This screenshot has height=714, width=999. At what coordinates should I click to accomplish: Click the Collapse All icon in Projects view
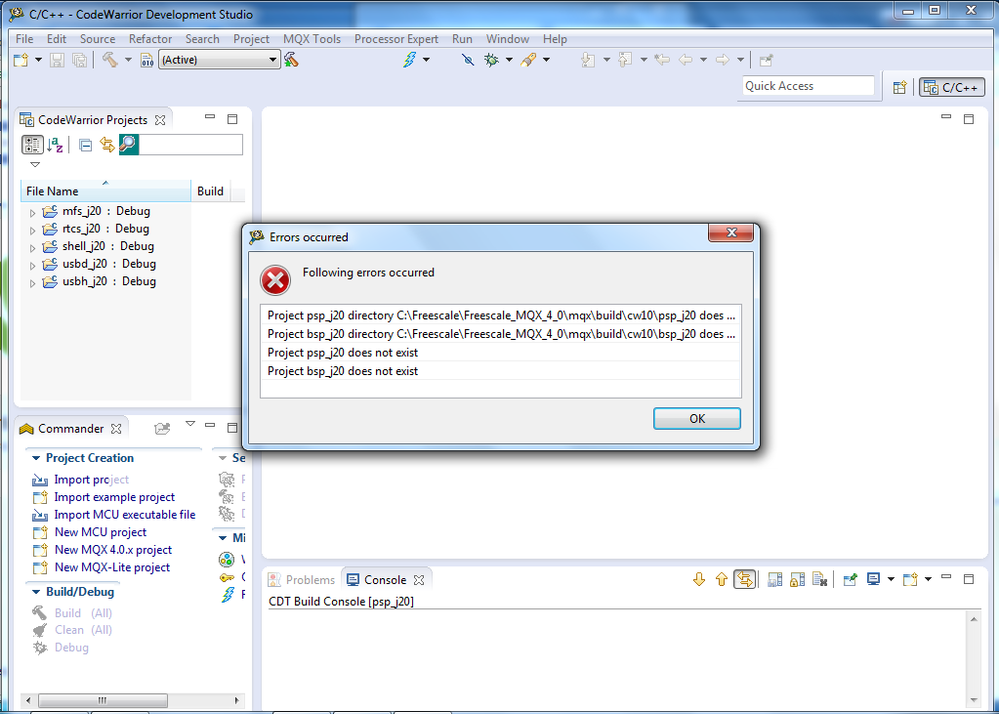tap(85, 145)
